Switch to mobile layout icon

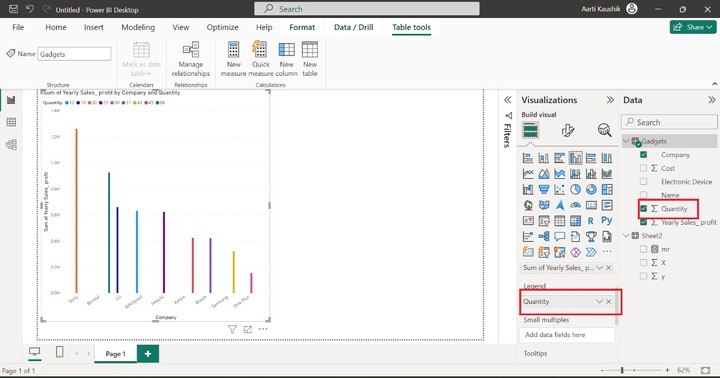[x=59, y=352]
